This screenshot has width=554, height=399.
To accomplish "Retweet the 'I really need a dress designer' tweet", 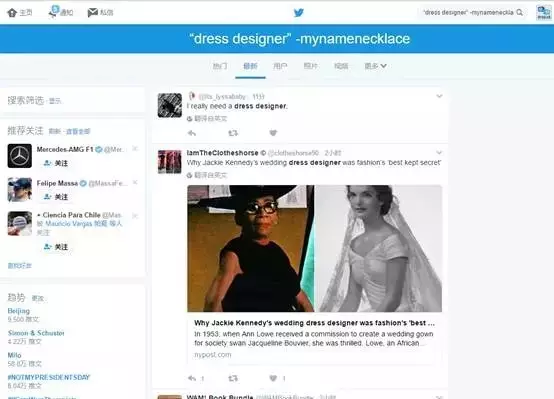I will [233, 133].
